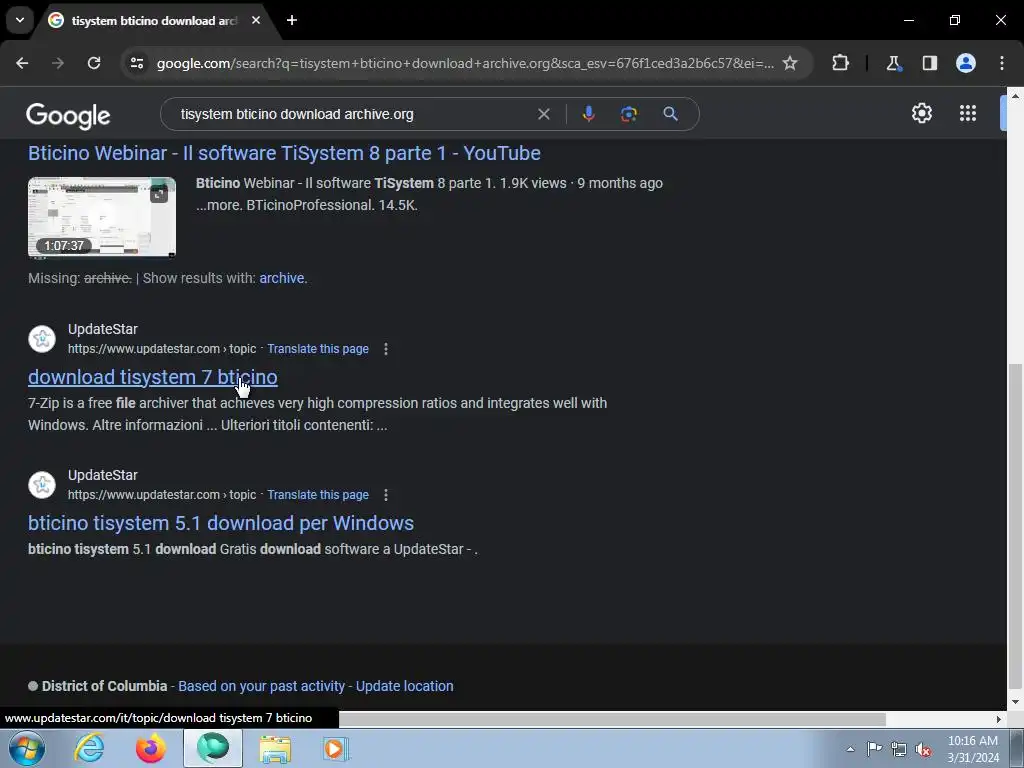
Task: Click UpdateStar favicon of tisystem 7 result
Action: [x=42, y=339]
